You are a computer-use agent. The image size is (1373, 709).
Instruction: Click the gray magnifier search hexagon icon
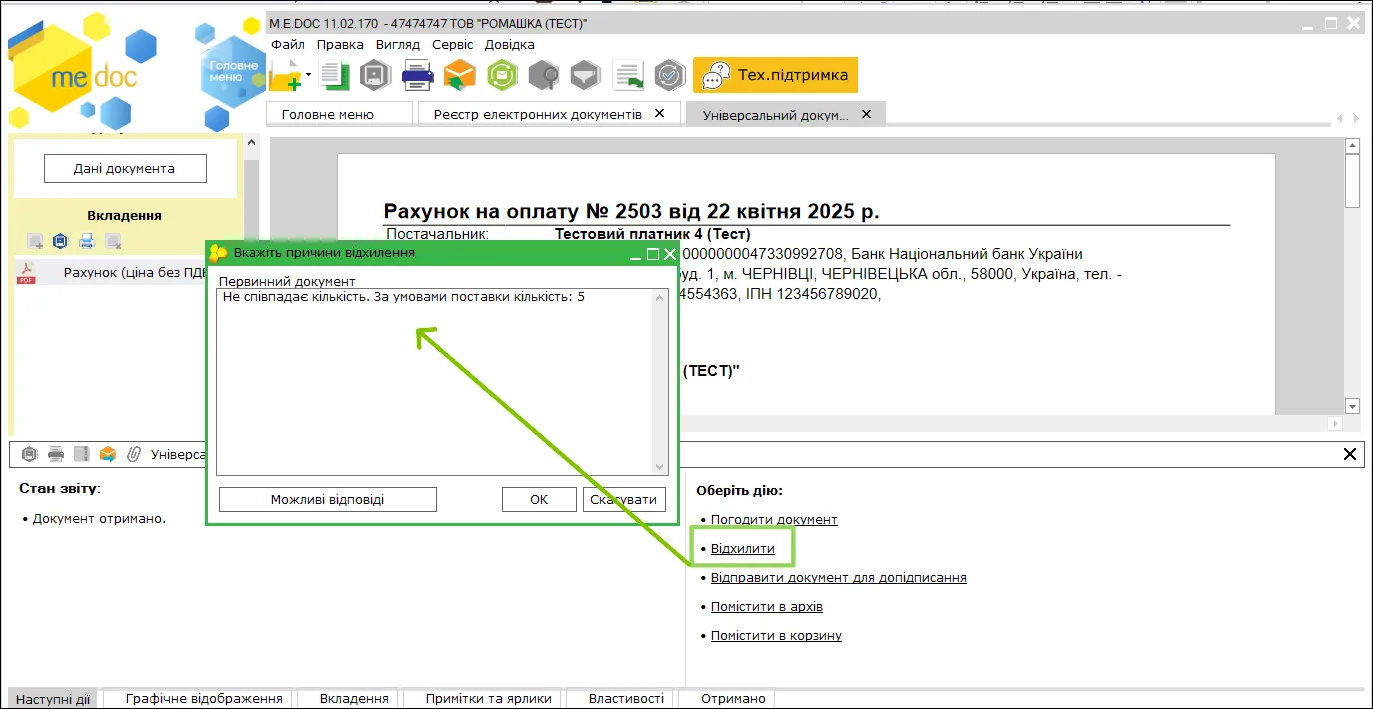(544, 75)
